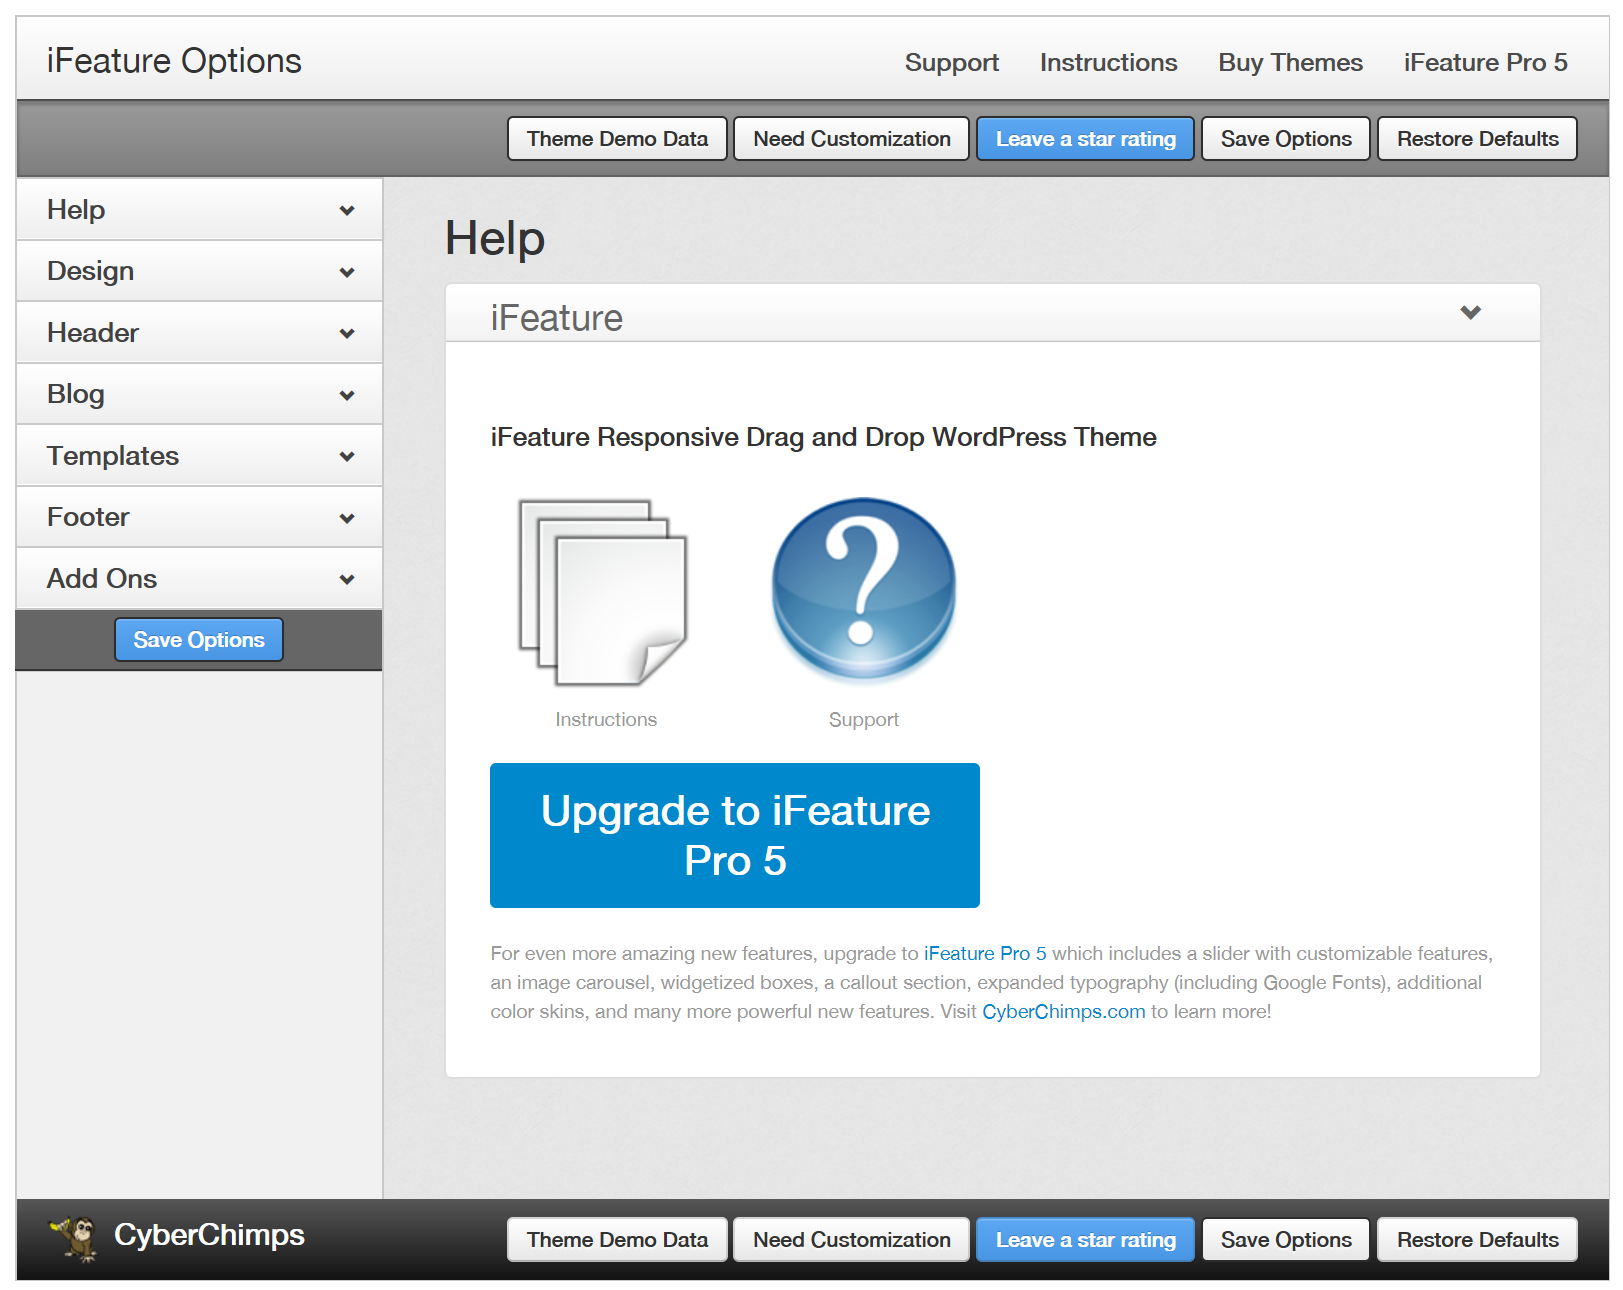1623x1290 pixels.
Task: Click bottom Save Options button
Action: pyautogui.click(x=1285, y=1240)
